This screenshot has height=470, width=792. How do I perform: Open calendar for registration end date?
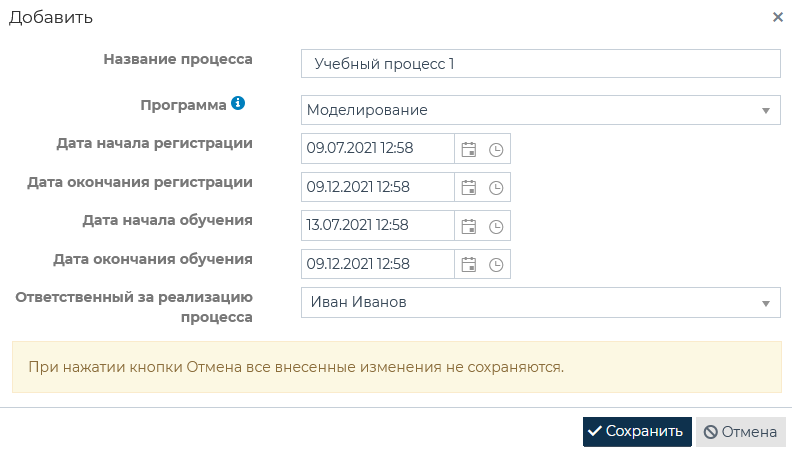(468, 188)
